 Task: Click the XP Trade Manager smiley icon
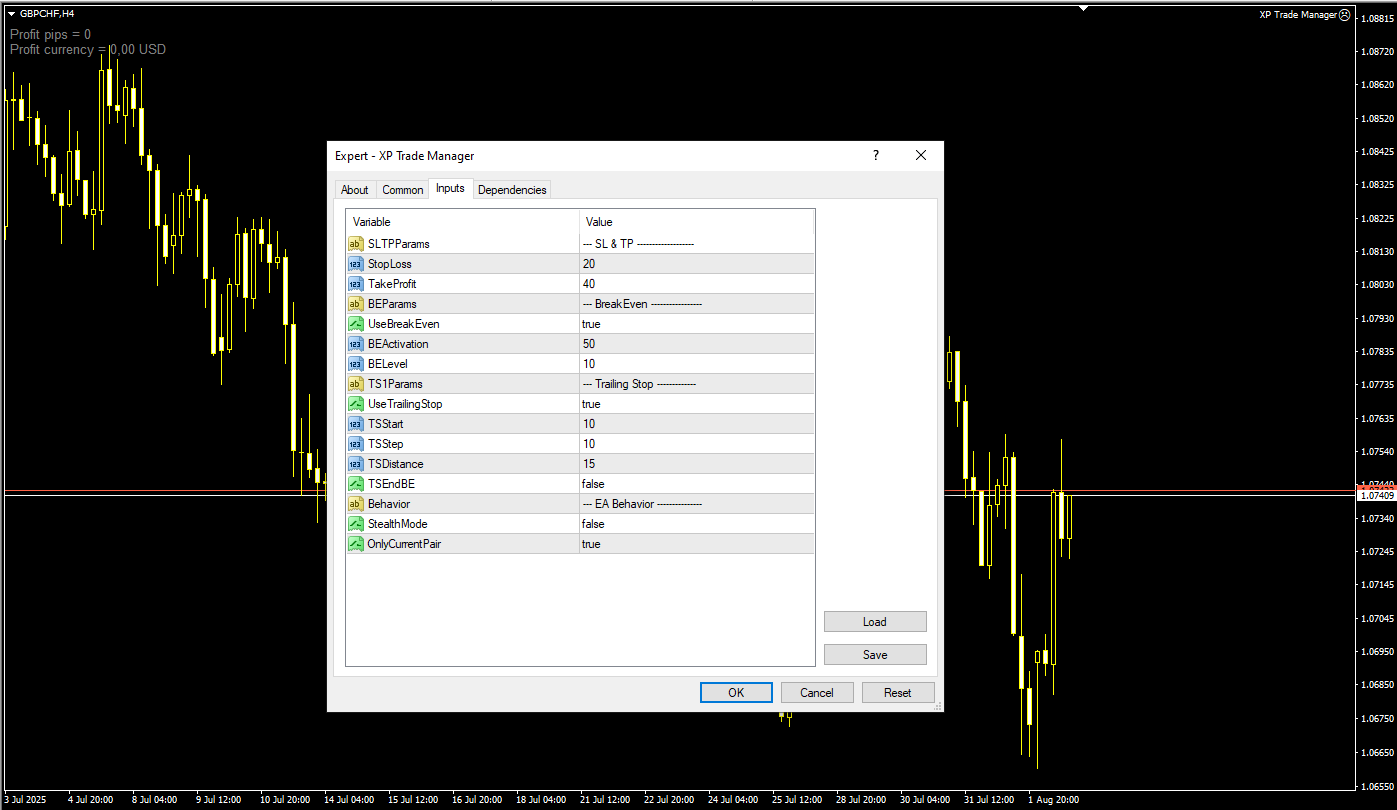(x=1345, y=14)
